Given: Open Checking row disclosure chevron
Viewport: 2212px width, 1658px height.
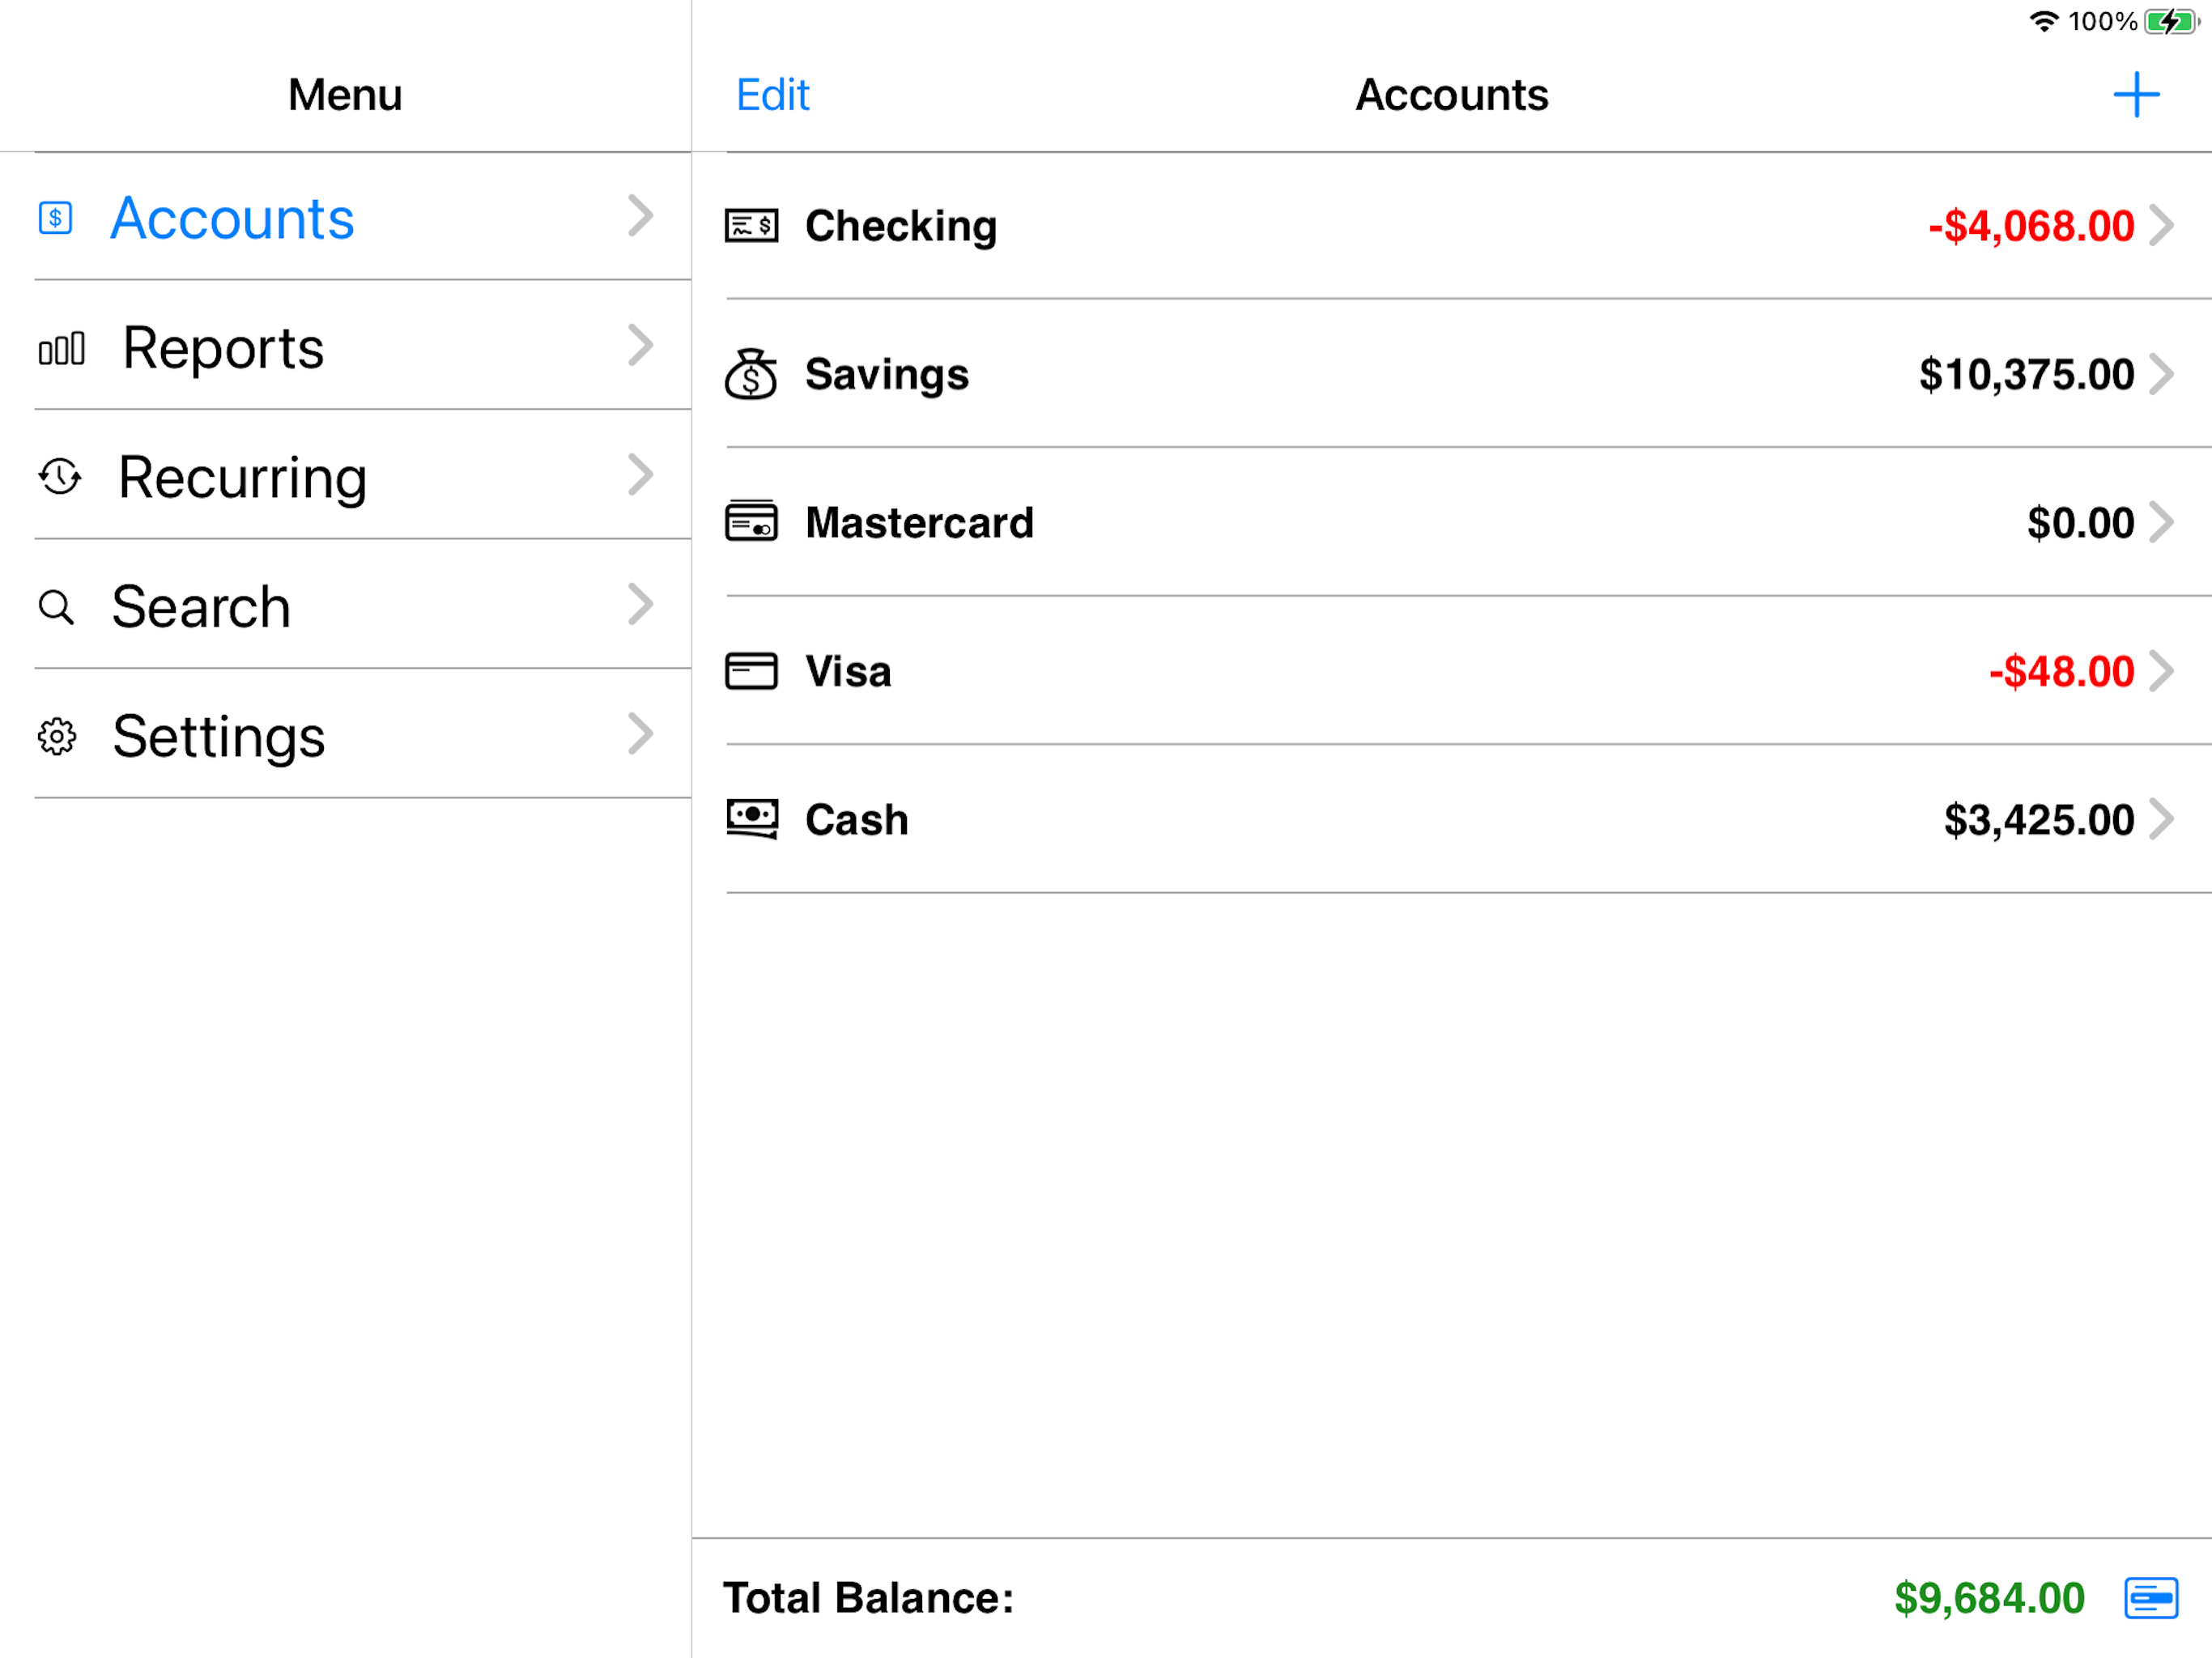Looking at the screenshot, I should [2162, 225].
